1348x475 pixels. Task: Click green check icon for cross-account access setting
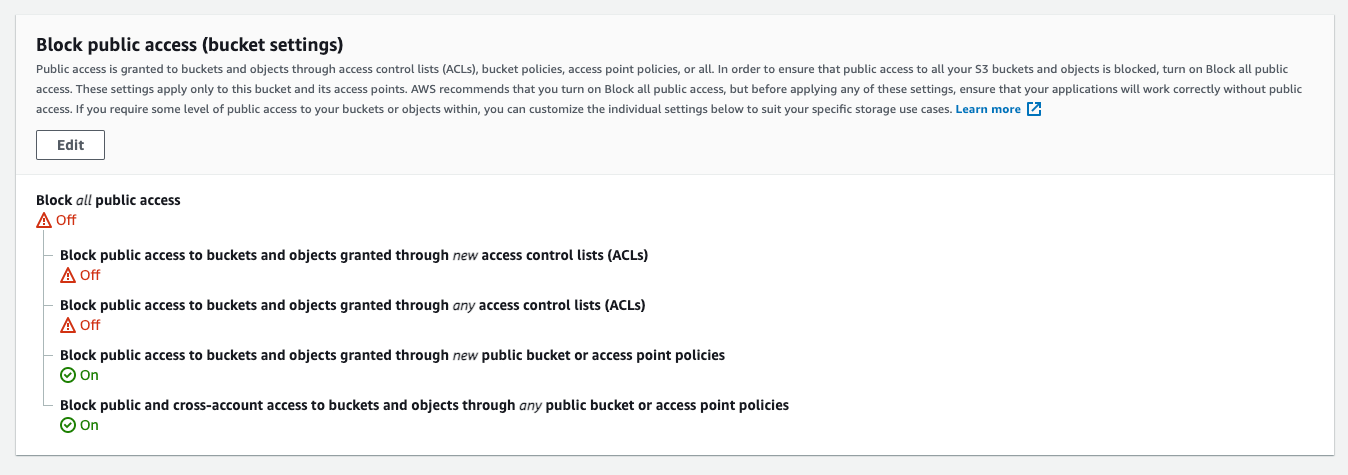pos(68,425)
